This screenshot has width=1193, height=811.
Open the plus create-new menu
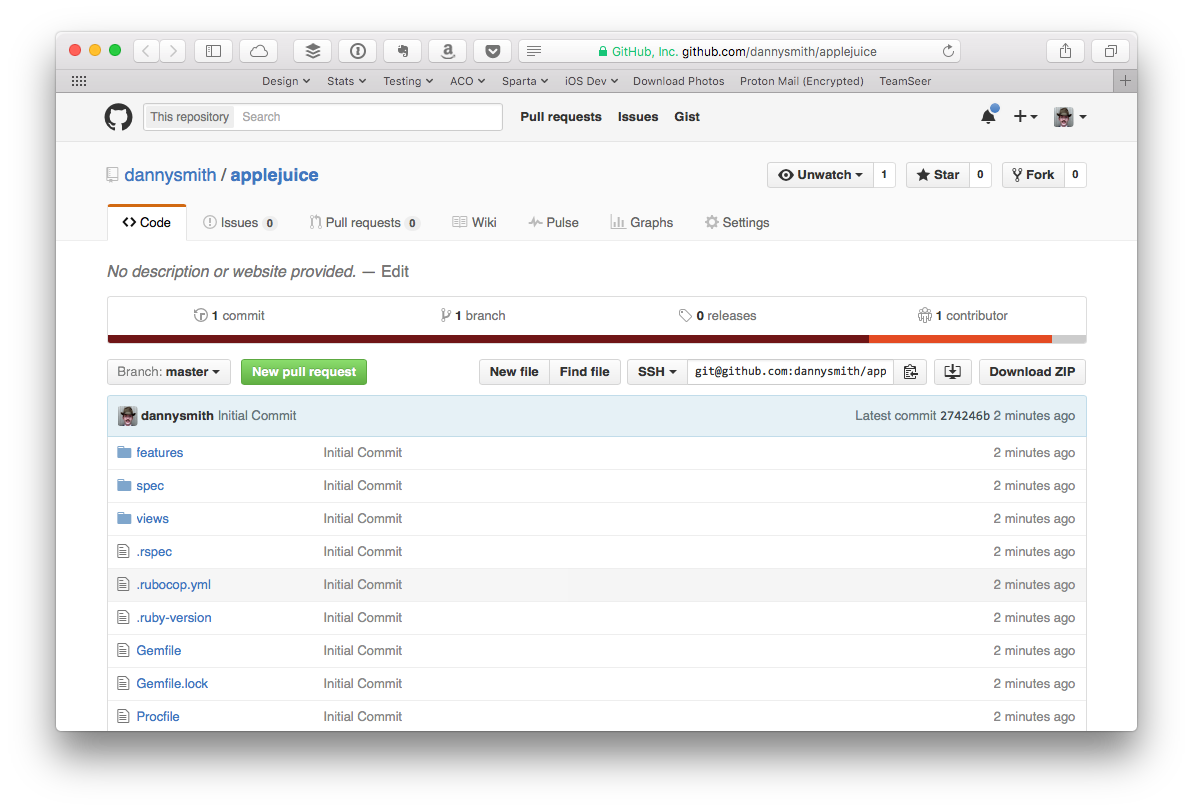[1026, 116]
